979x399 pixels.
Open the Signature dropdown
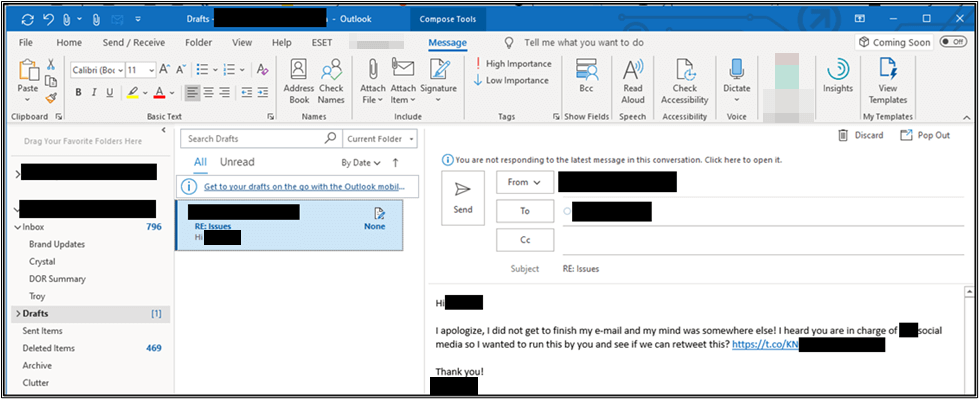438,81
